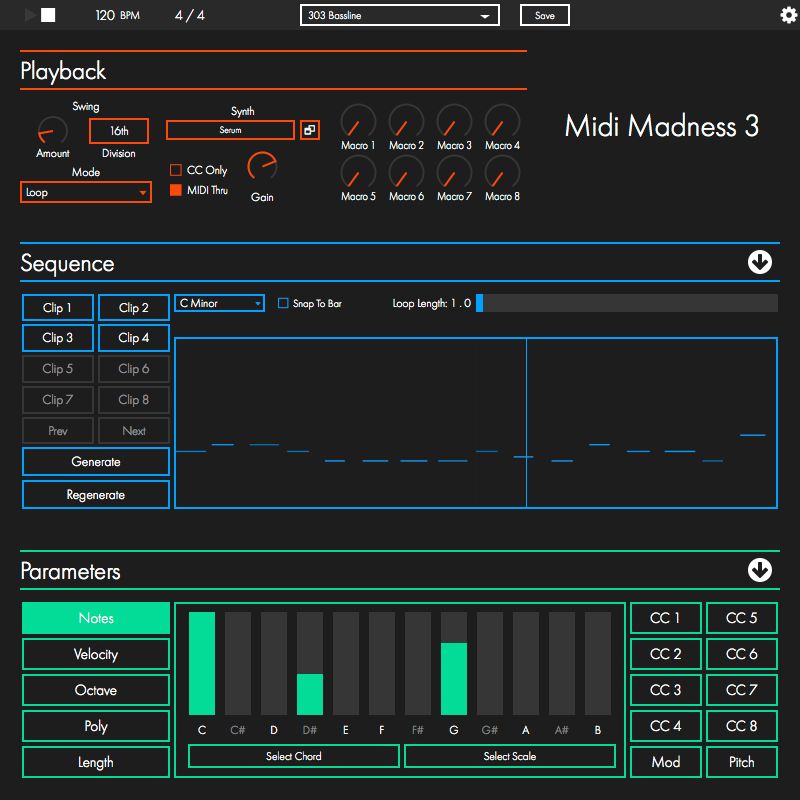Open the settings gear in the top-right corner
Viewport: 800px width, 800px height.
[786, 15]
